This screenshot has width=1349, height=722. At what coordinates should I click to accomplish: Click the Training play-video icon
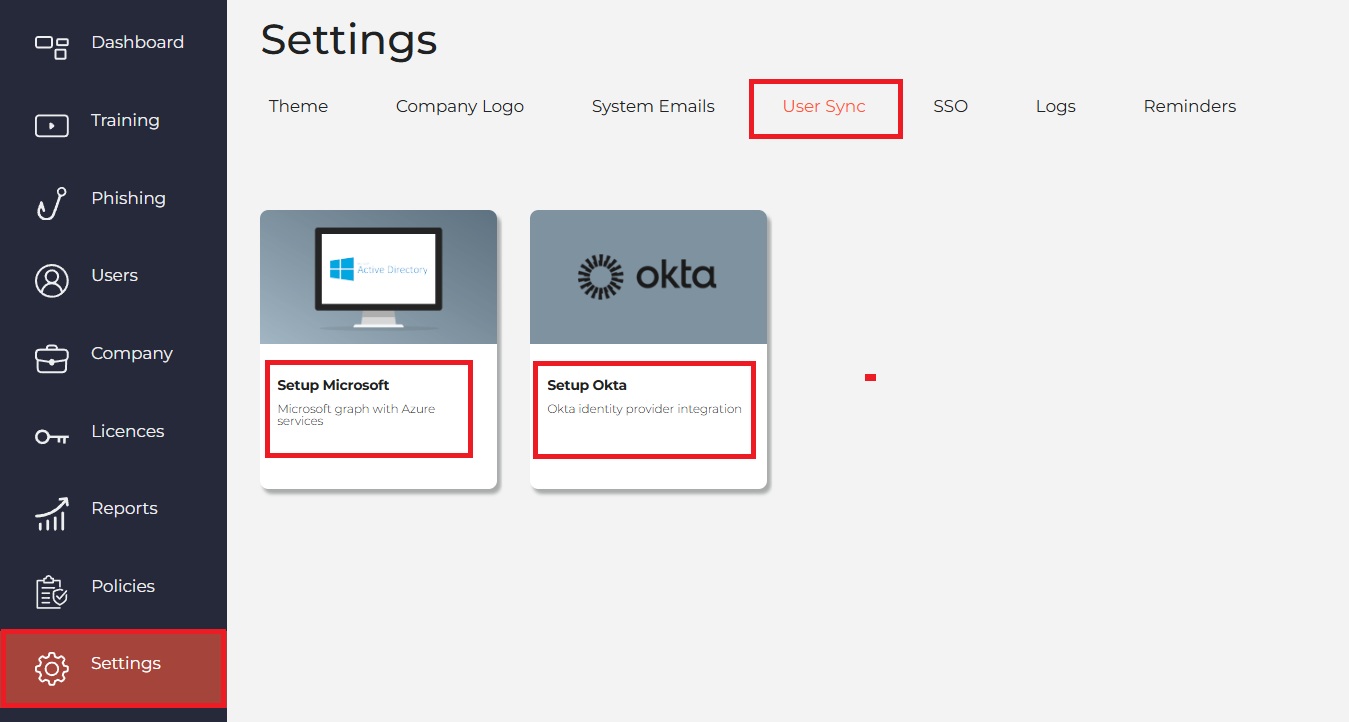(x=52, y=125)
